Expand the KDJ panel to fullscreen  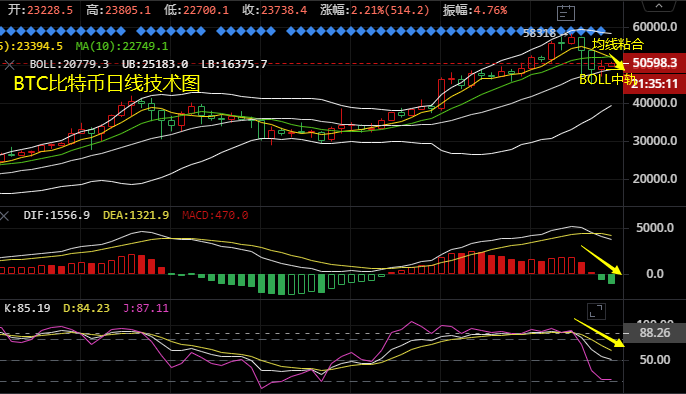click(x=596, y=311)
